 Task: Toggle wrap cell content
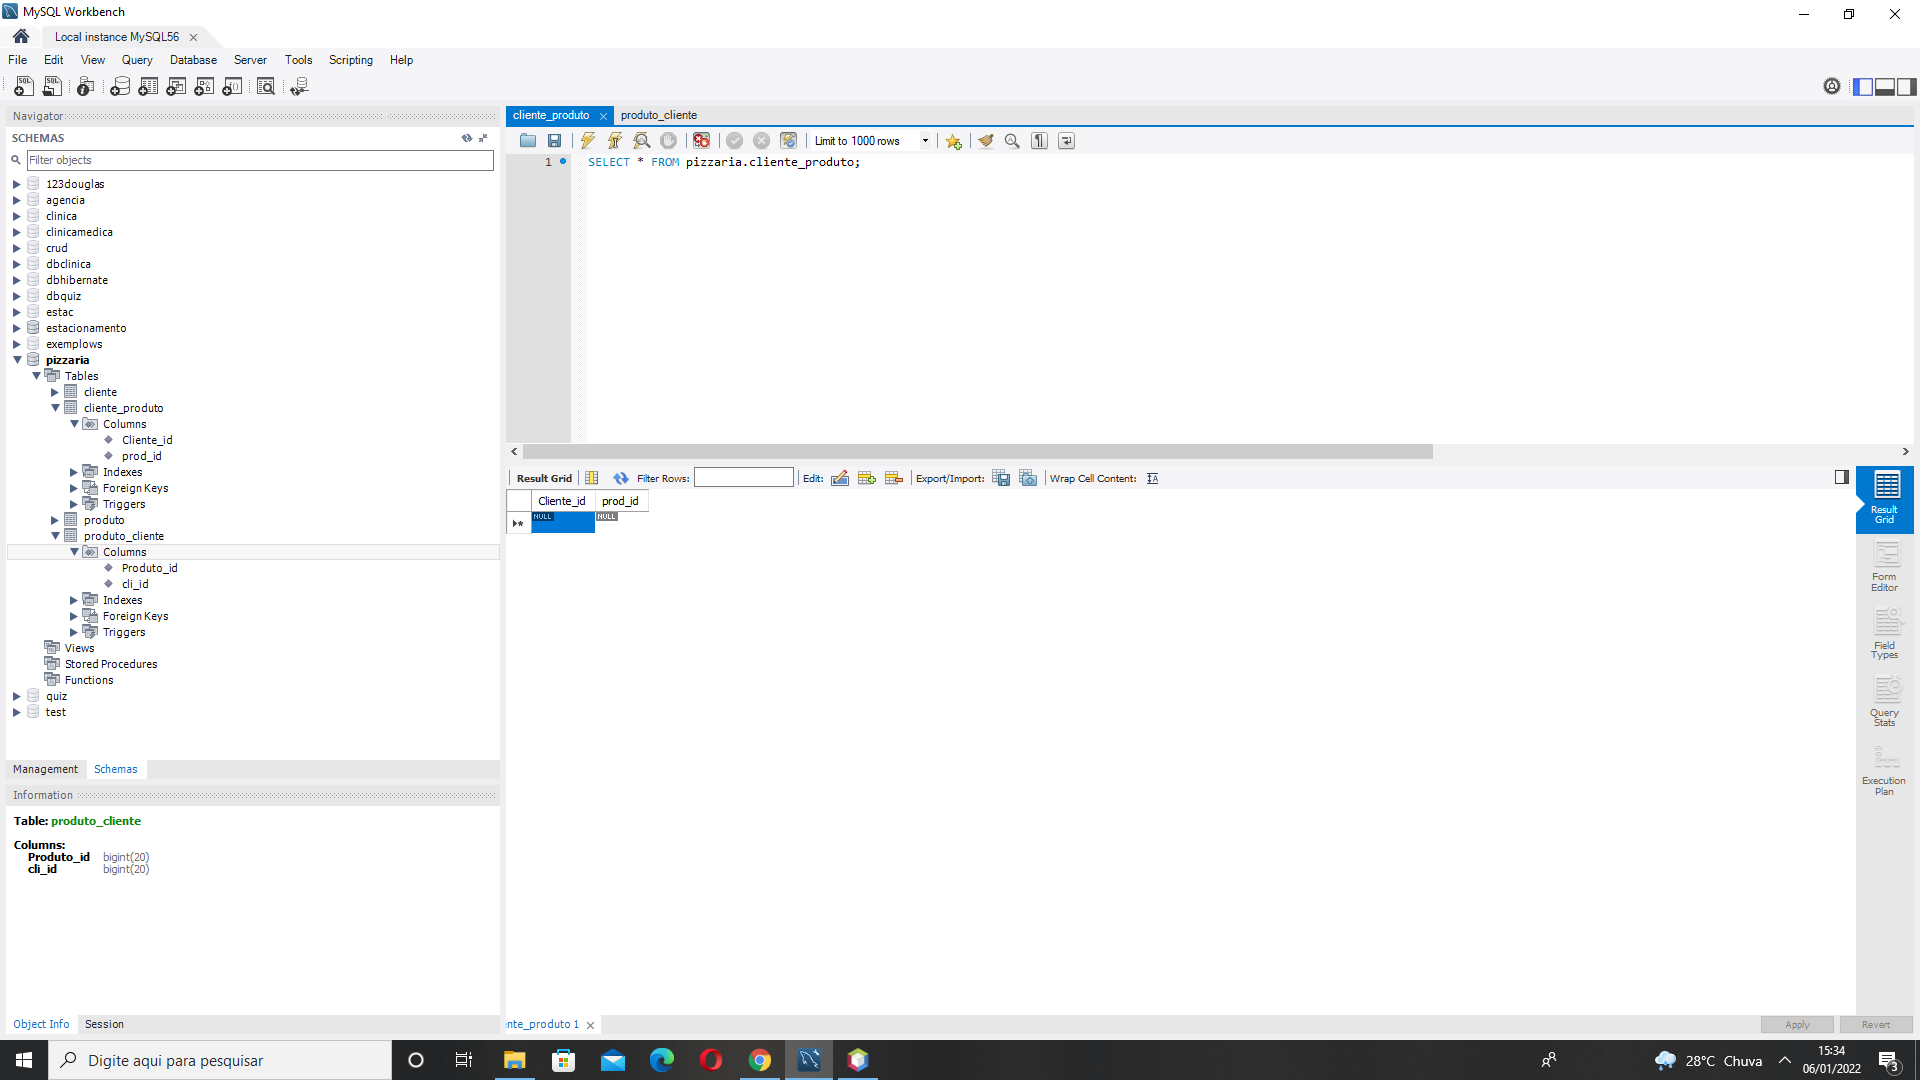1153,478
